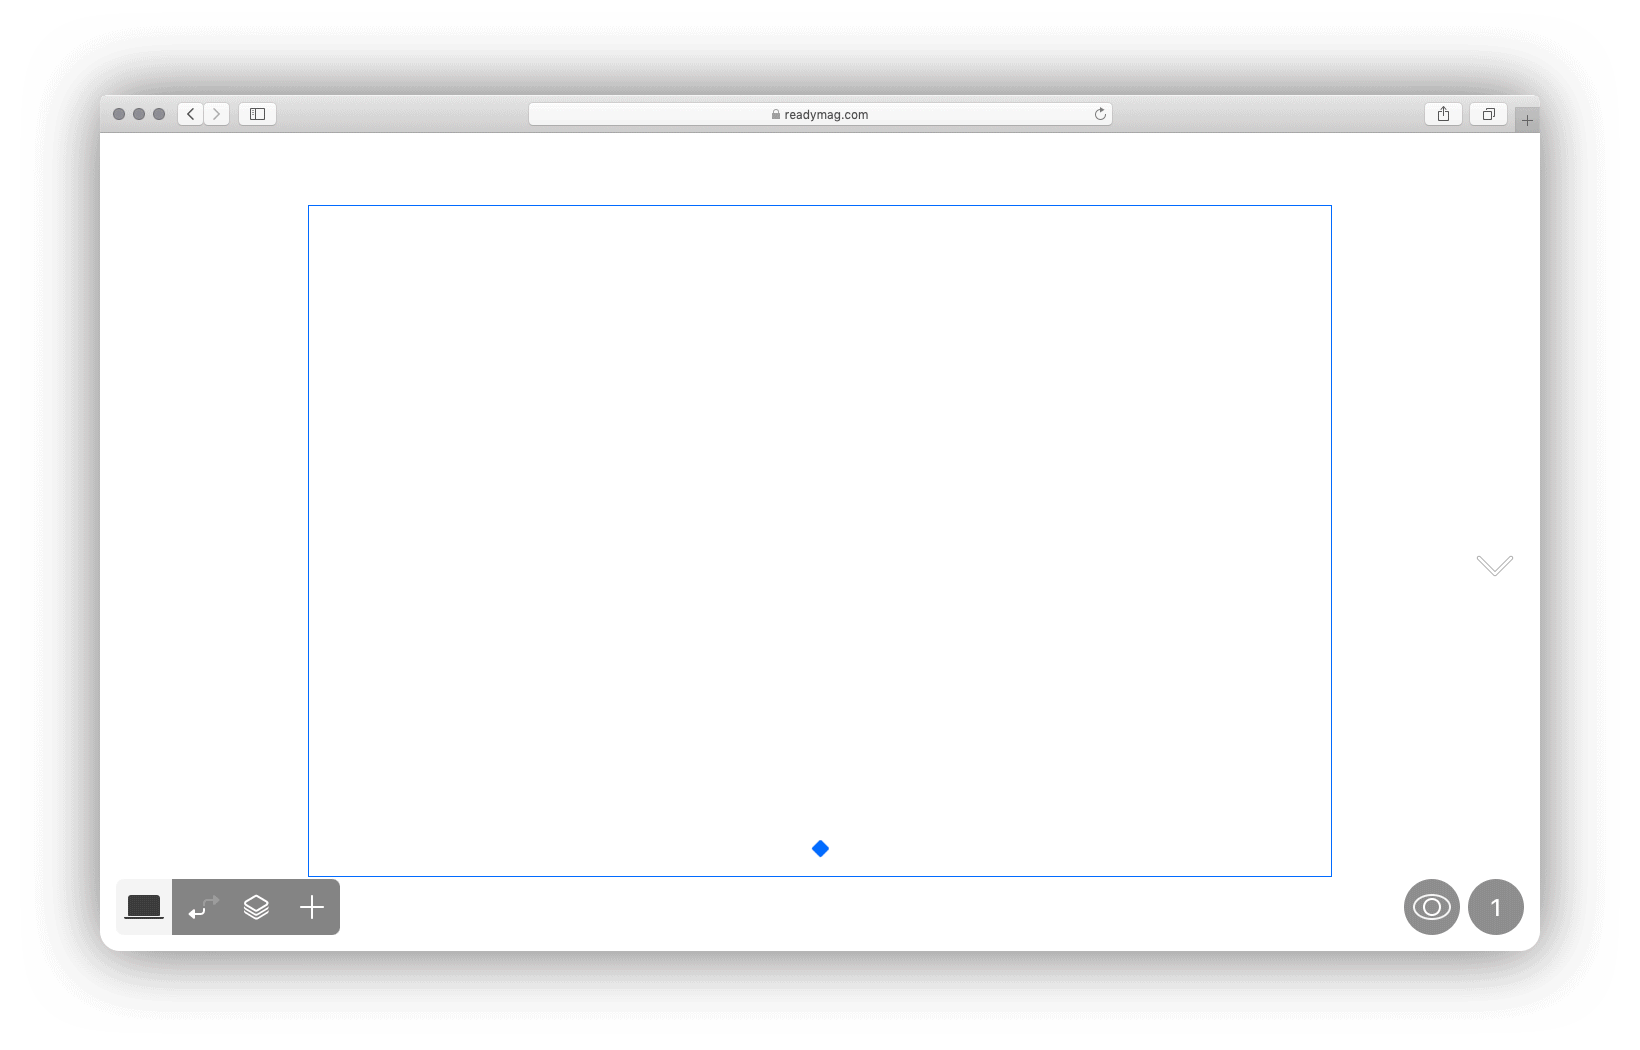The height and width of the screenshot is (1050, 1640).
Task: Open page number 1 button
Action: (x=1496, y=907)
